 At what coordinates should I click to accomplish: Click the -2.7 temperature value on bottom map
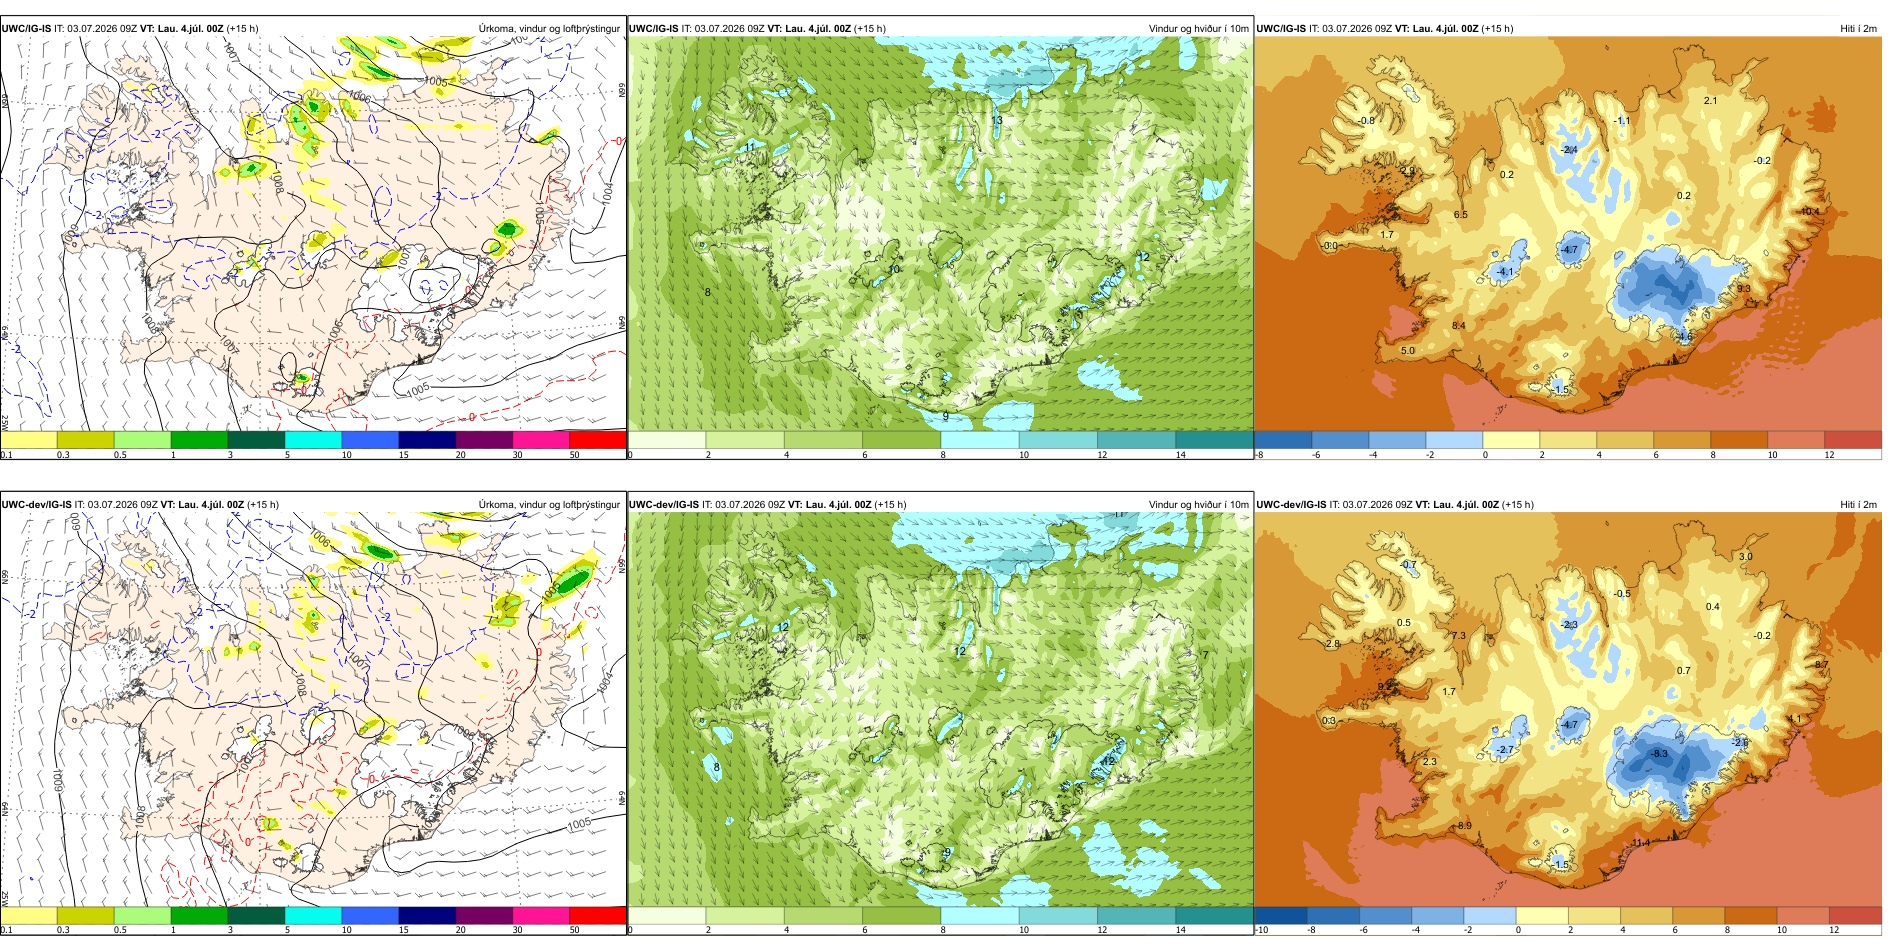coord(1505,749)
